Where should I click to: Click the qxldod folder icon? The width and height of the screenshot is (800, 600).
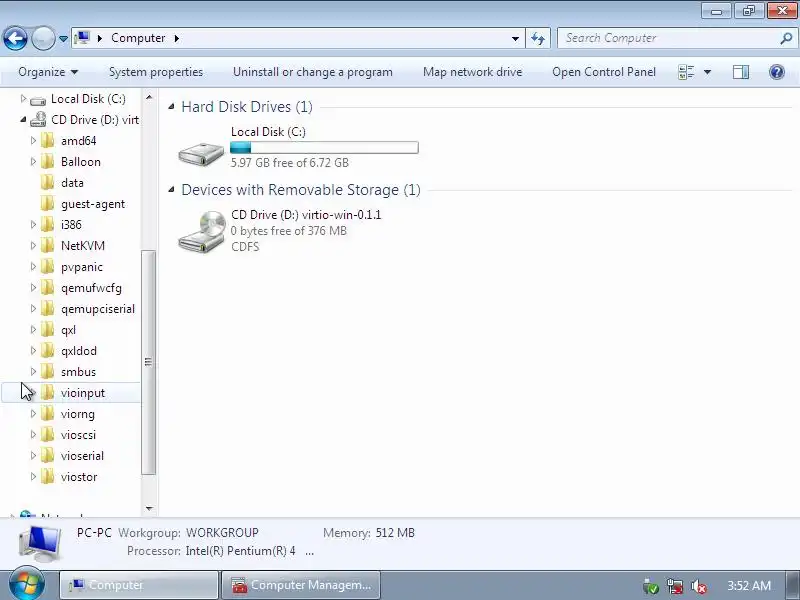47,351
